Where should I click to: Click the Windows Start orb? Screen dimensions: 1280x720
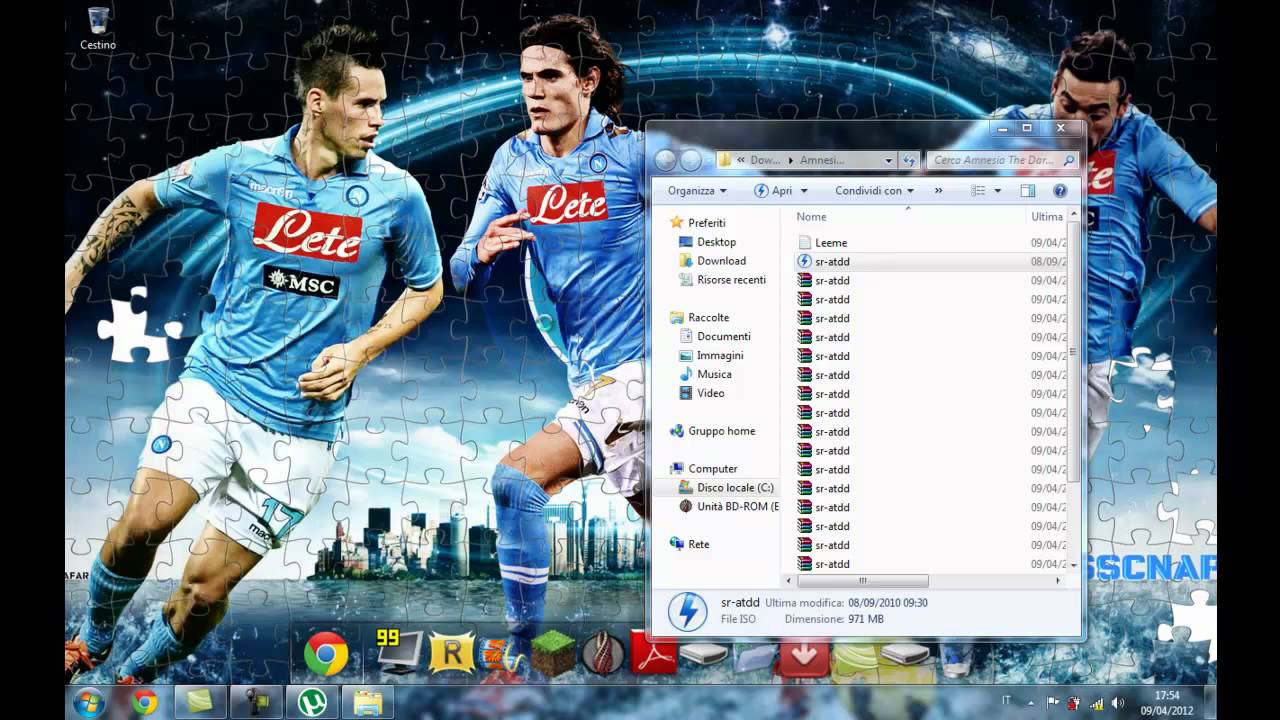pos(88,702)
